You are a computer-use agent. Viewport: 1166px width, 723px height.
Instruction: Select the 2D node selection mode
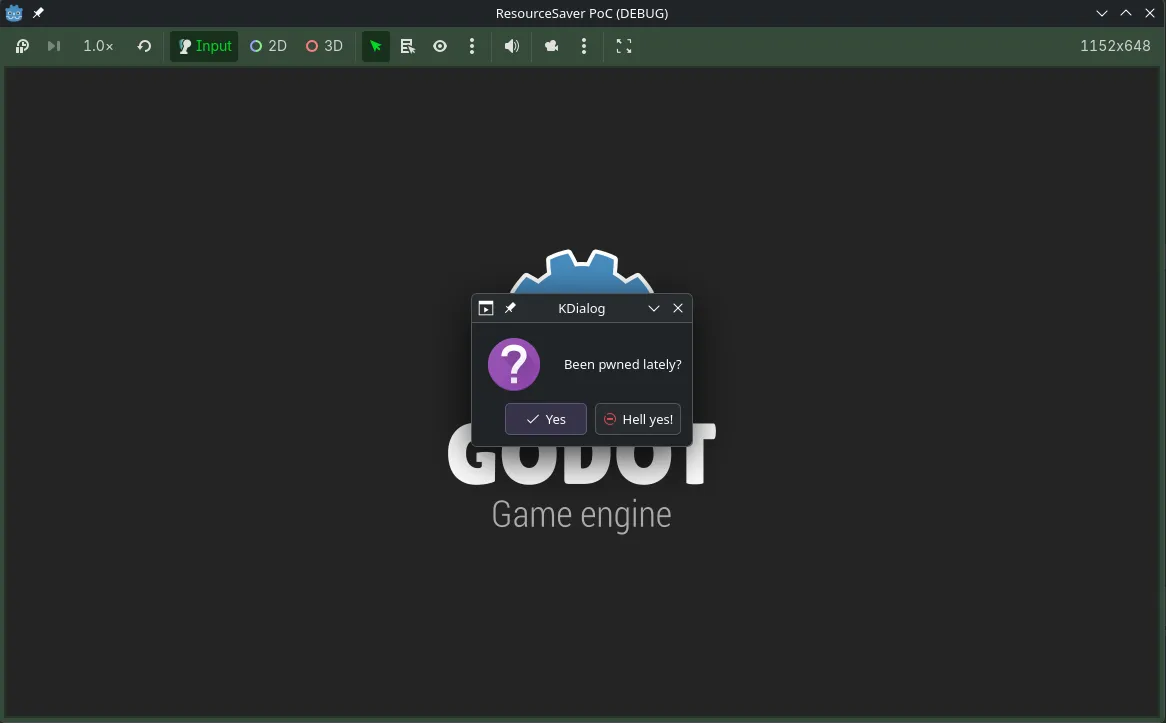[268, 46]
